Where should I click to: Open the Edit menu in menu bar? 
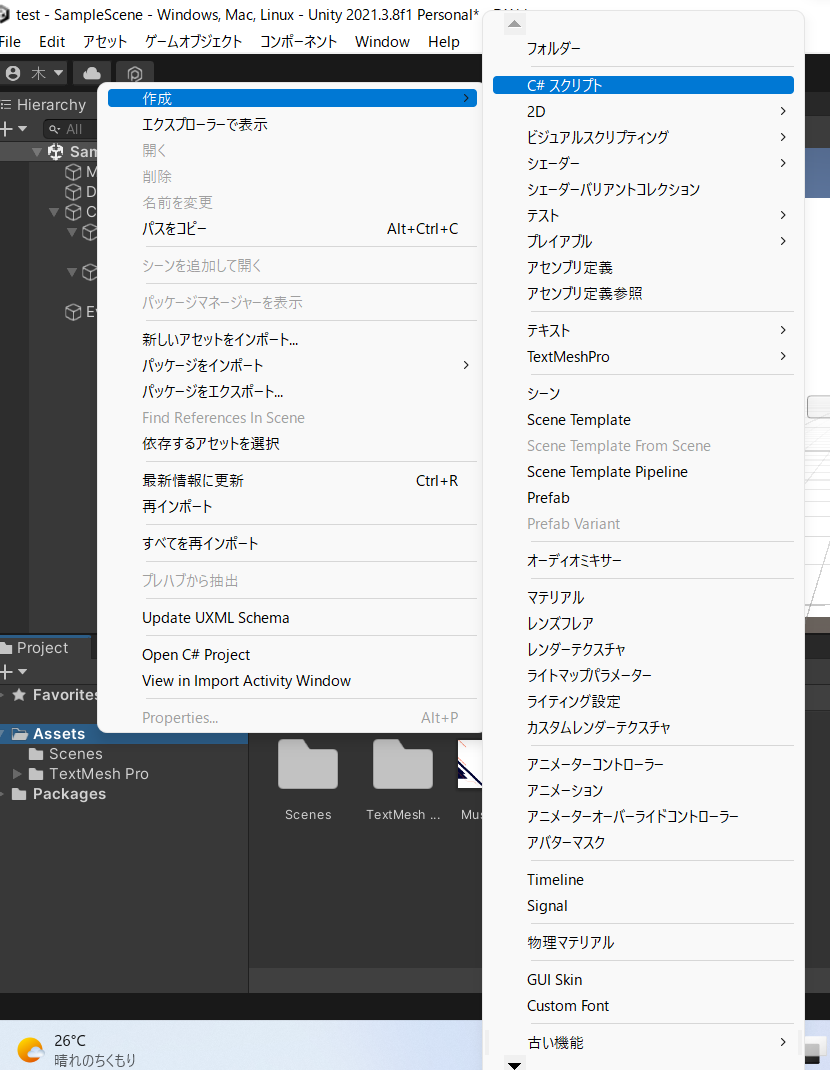(x=52, y=42)
